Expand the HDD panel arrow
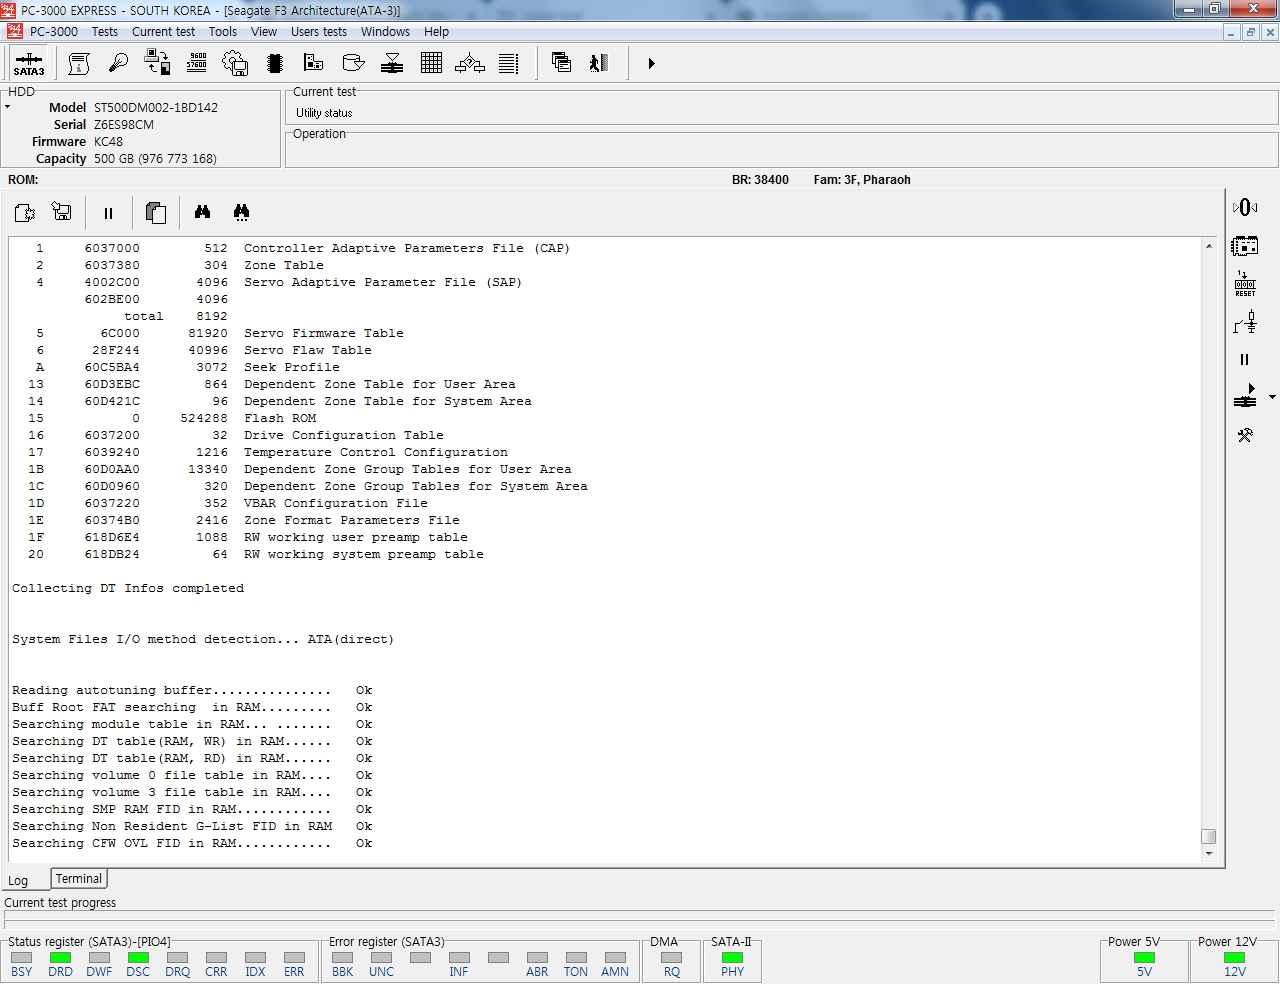Viewport: 1280px width, 984px height. (7, 107)
